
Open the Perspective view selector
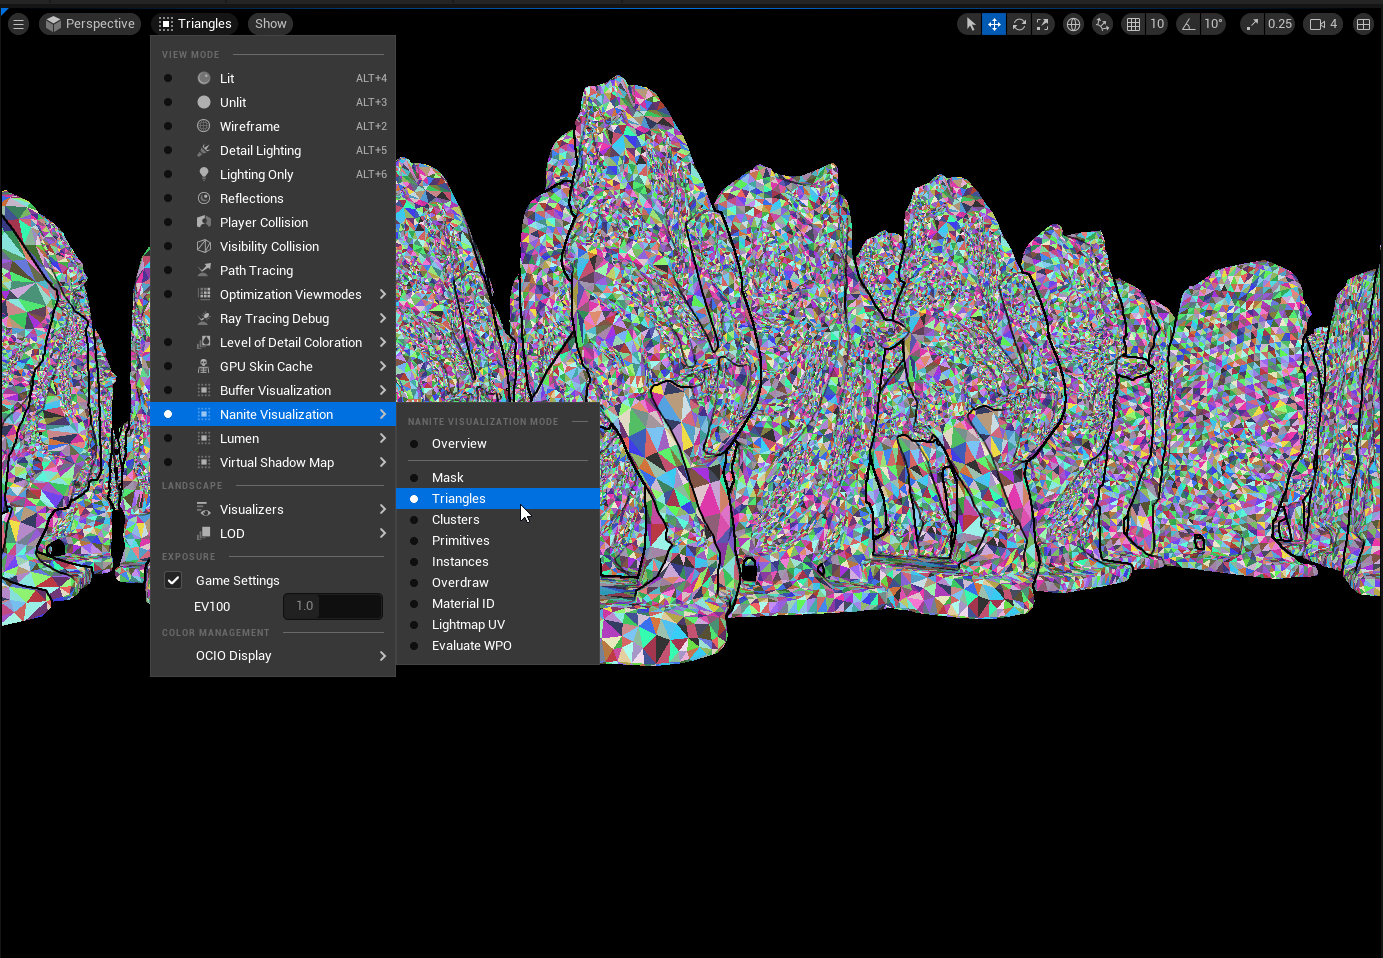tap(90, 23)
